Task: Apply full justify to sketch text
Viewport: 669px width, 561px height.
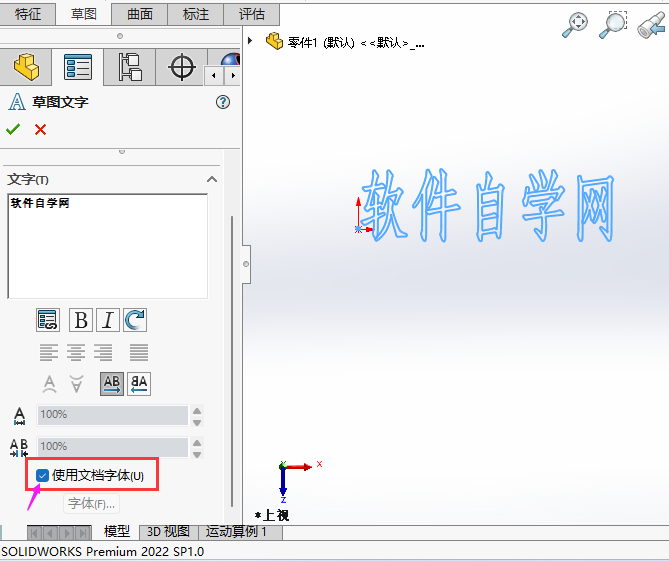Action: [139, 352]
